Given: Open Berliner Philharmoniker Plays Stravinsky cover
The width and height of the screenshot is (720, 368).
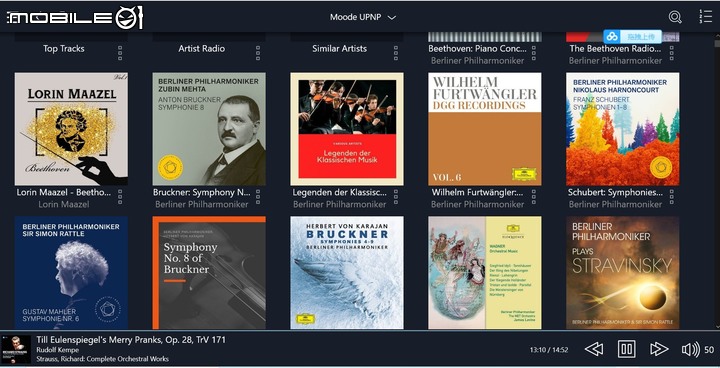Looking at the screenshot, I should (x=622, y=273).
